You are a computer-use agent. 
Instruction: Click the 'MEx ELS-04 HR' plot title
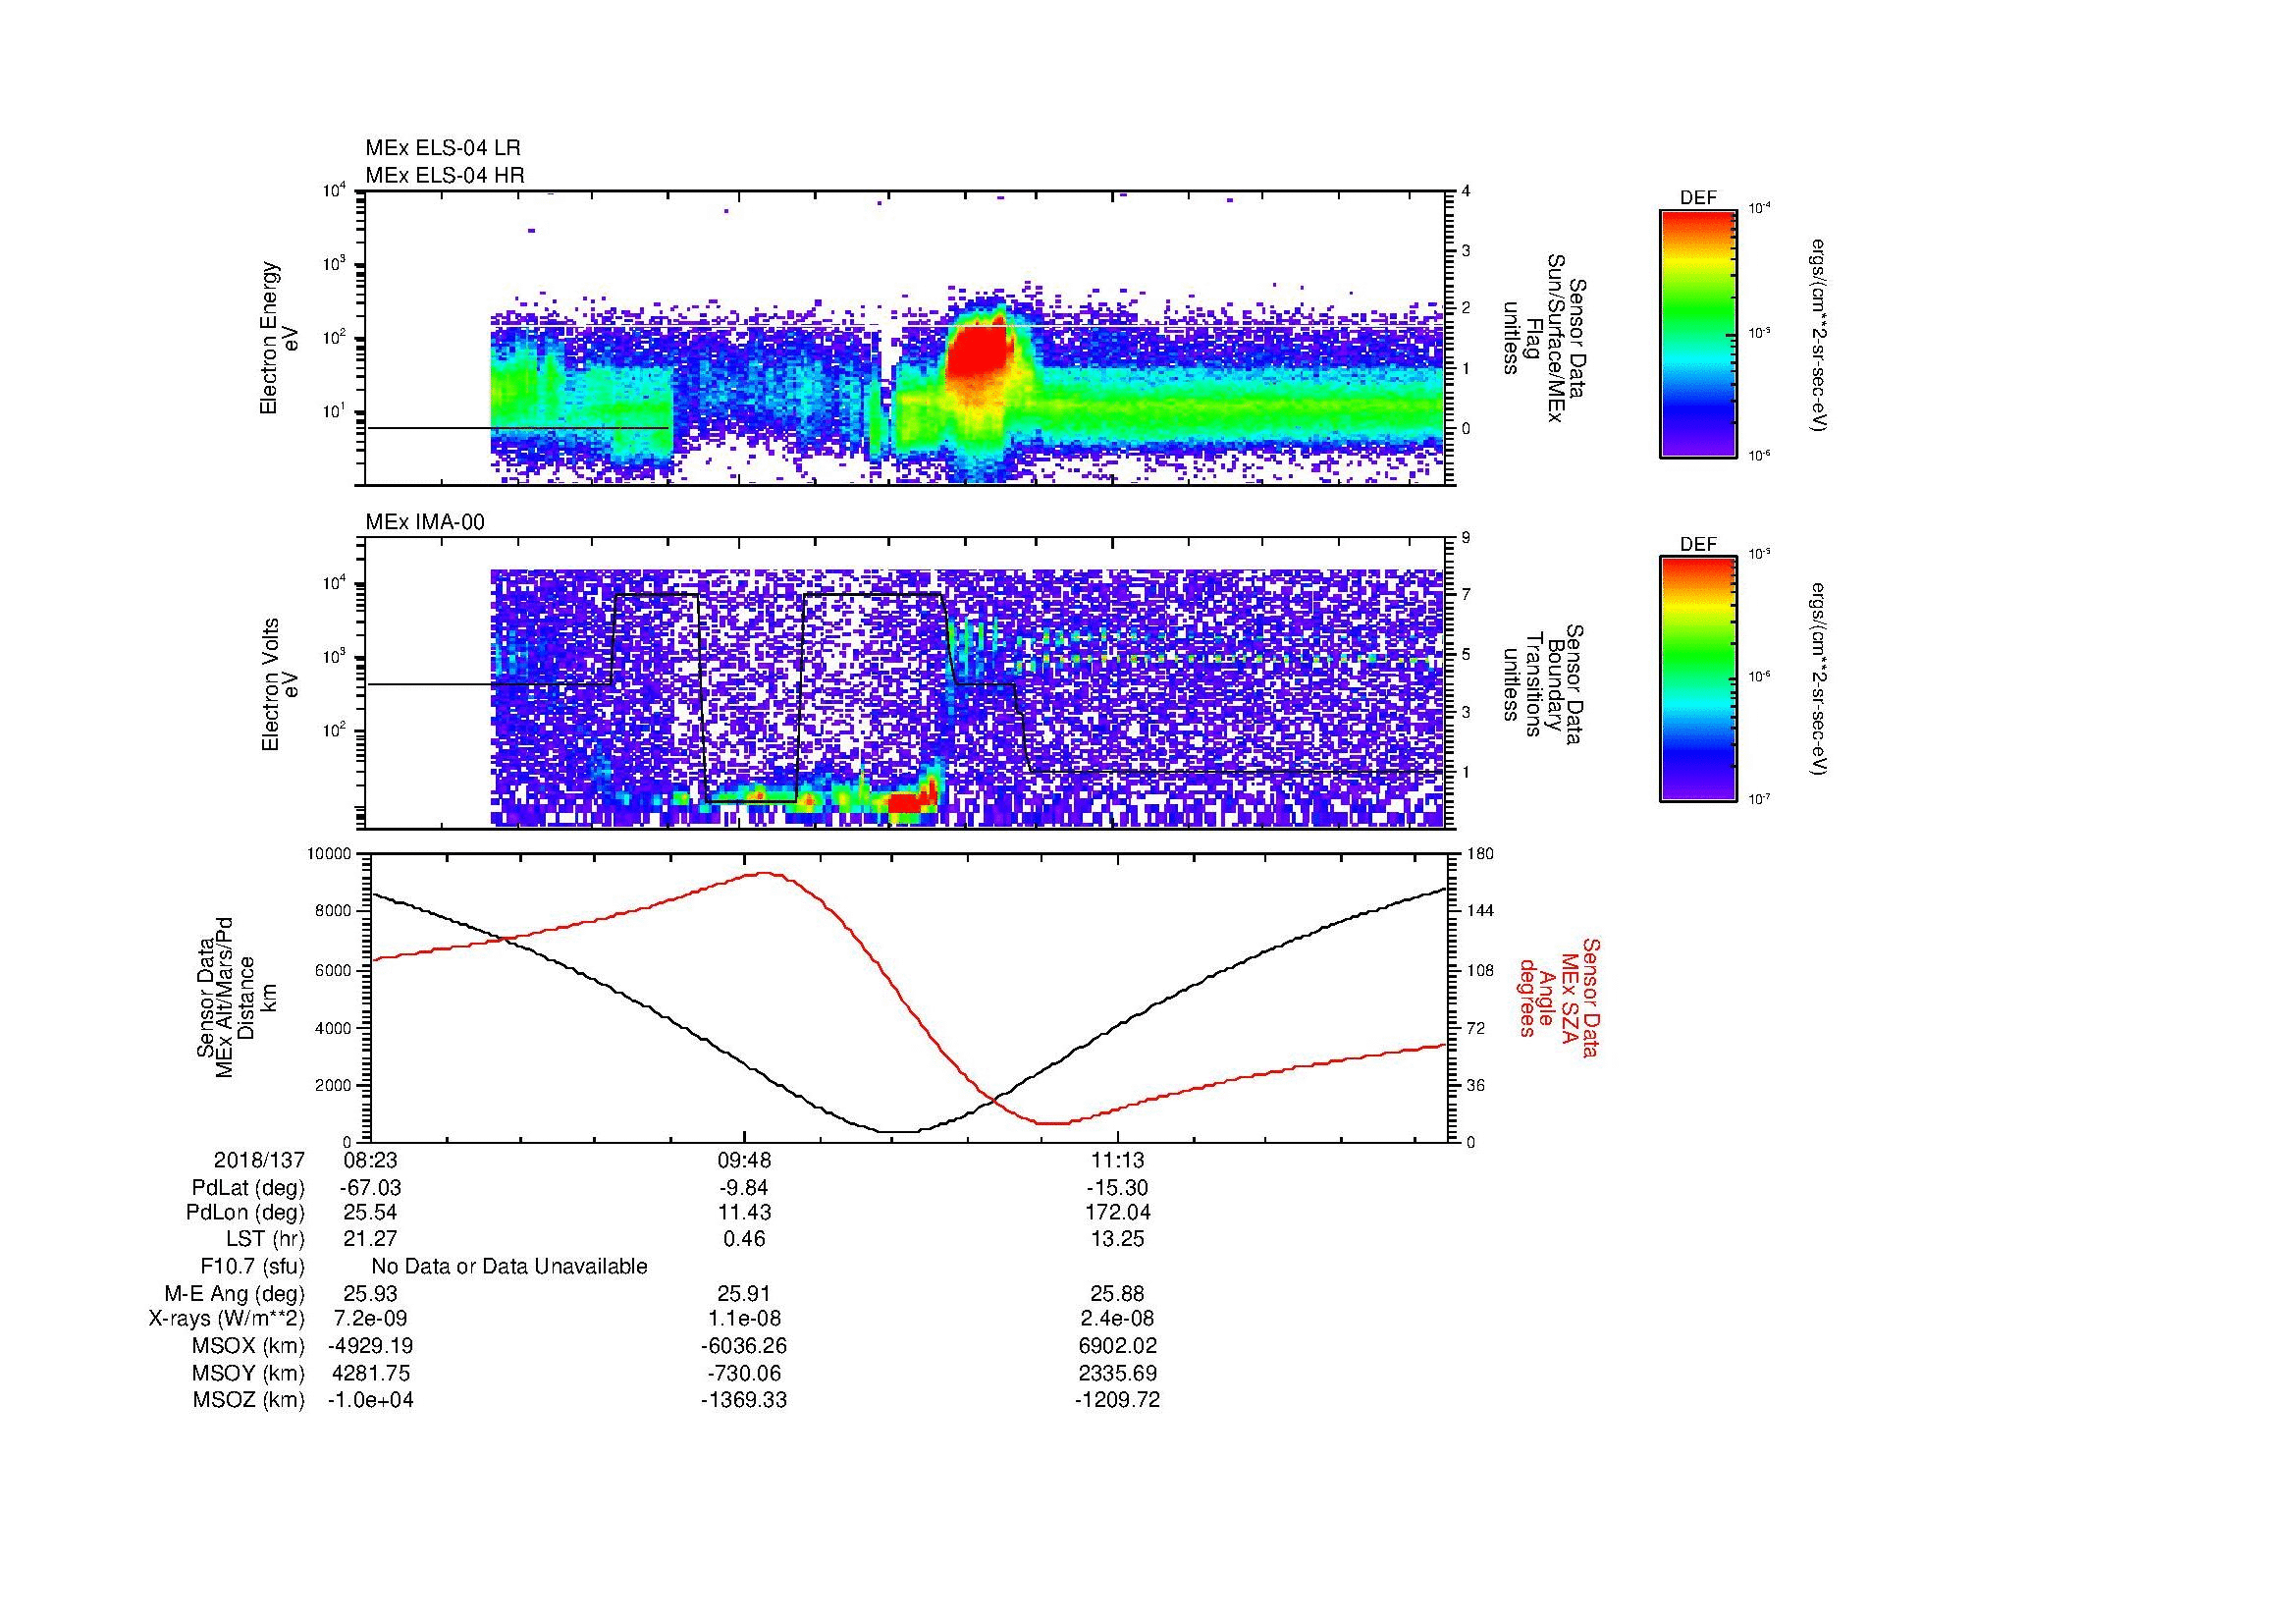[x=444, y=175]
